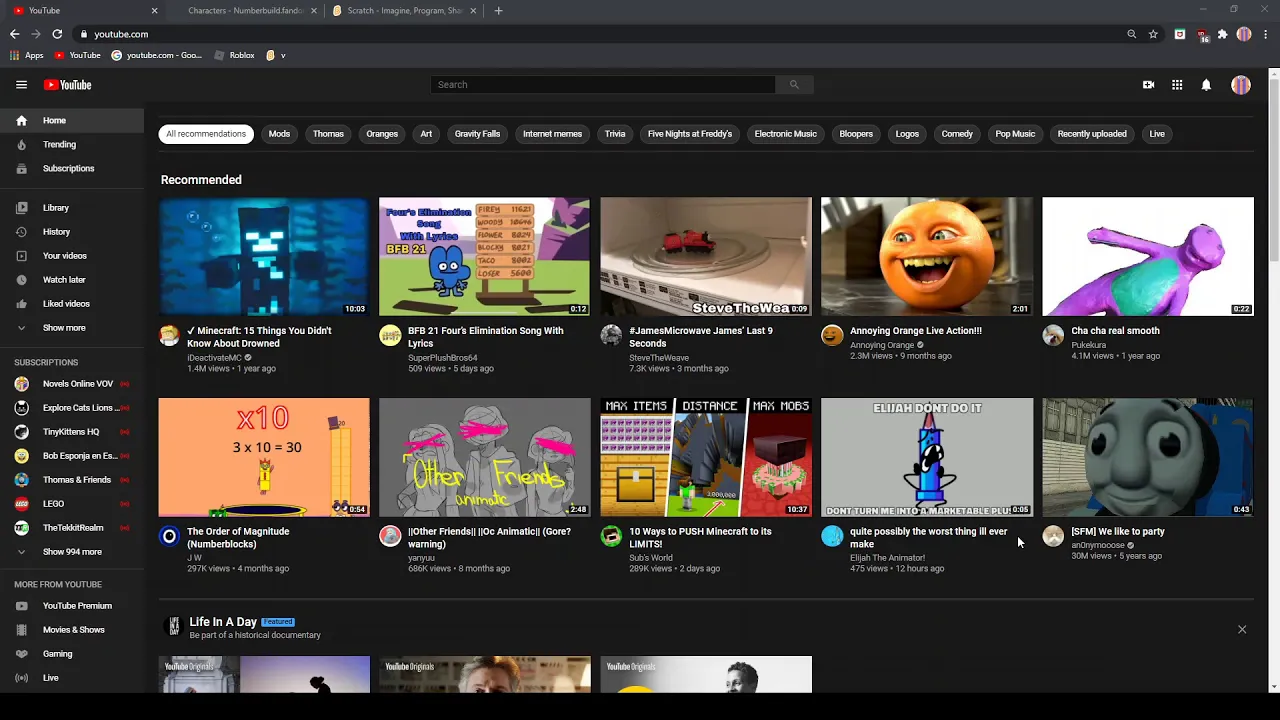Open Library in sidebar

(x=72, y=208)
